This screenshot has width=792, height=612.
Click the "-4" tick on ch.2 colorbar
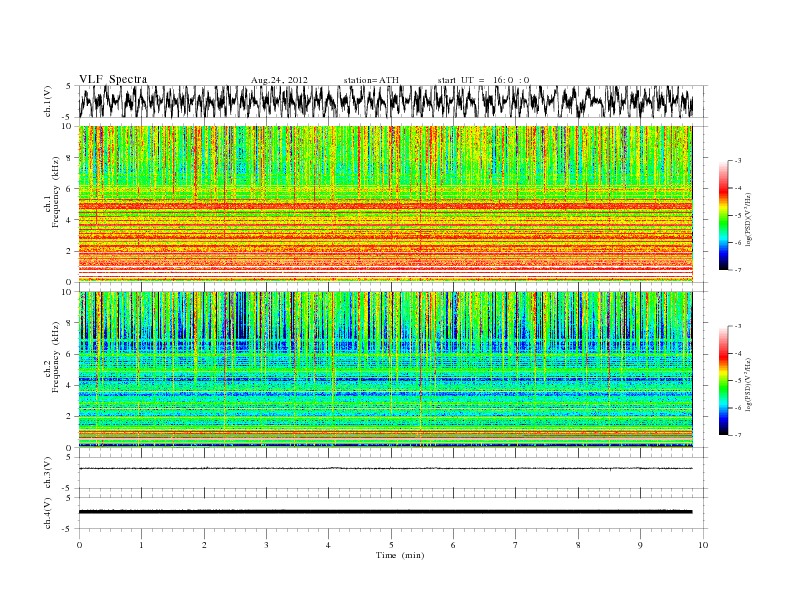tap(738, 353)
